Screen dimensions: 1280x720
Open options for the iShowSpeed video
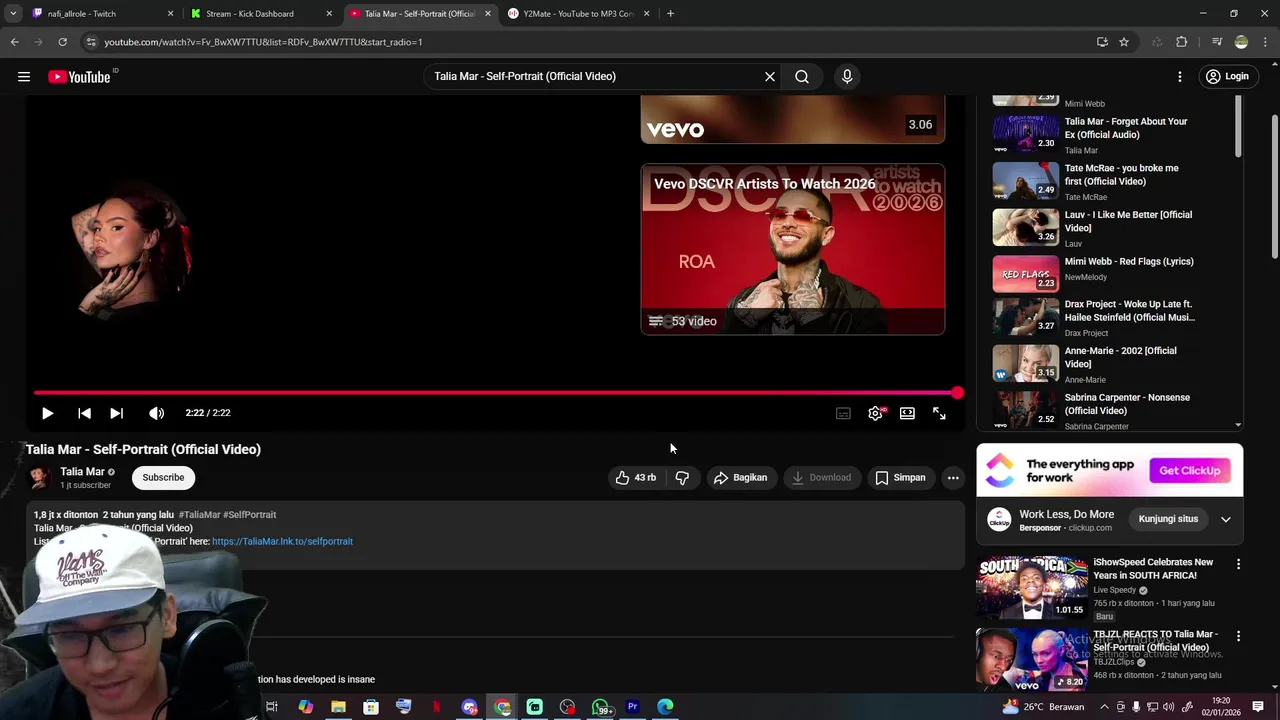pos(1238,564)
